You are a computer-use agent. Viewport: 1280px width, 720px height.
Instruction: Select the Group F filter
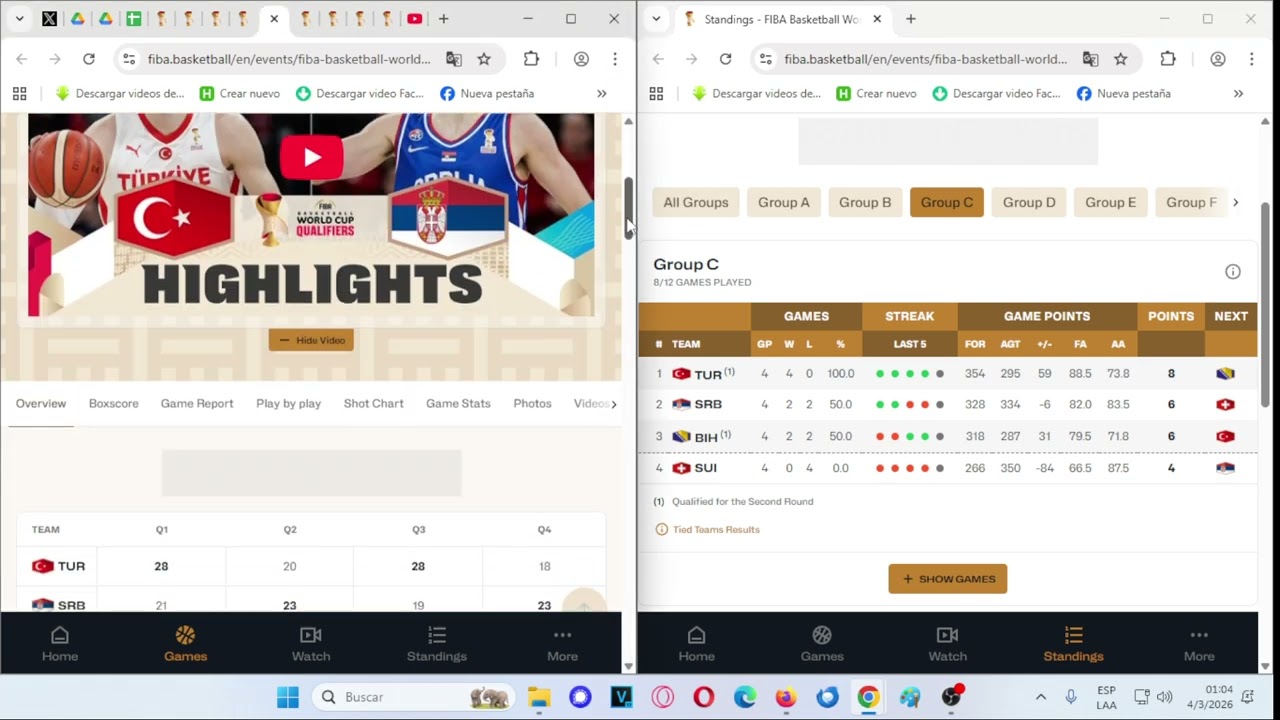point(1191,202)
